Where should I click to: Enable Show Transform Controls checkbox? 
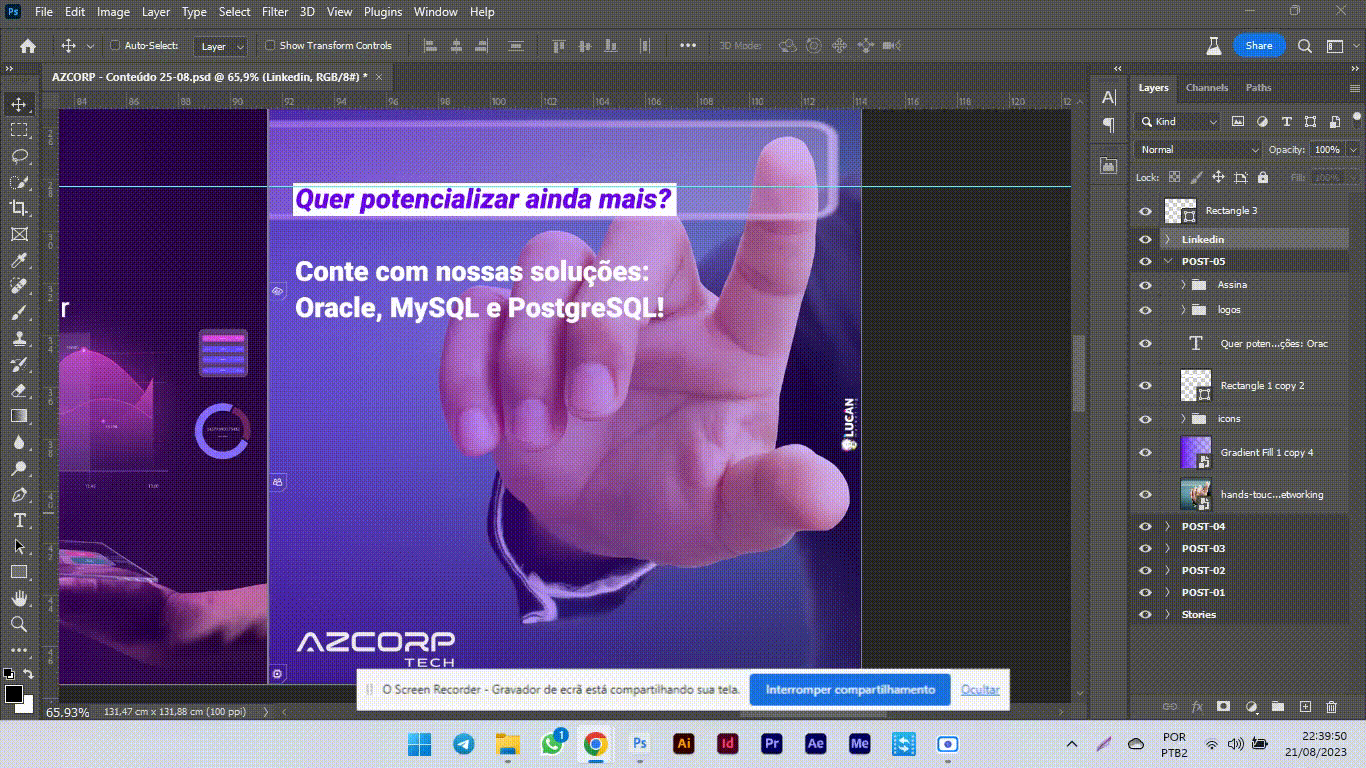coord(270,46)
